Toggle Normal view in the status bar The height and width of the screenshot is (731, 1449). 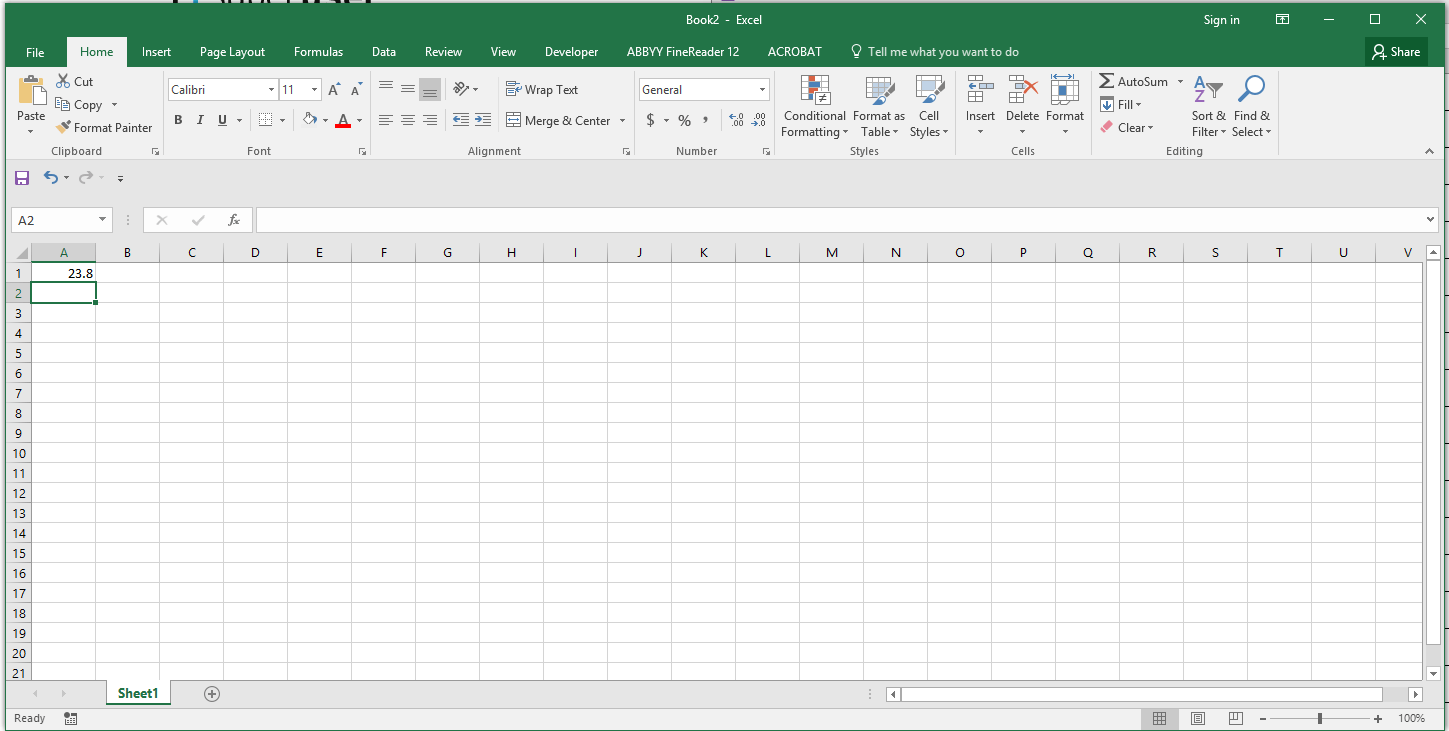(1160, 718)
